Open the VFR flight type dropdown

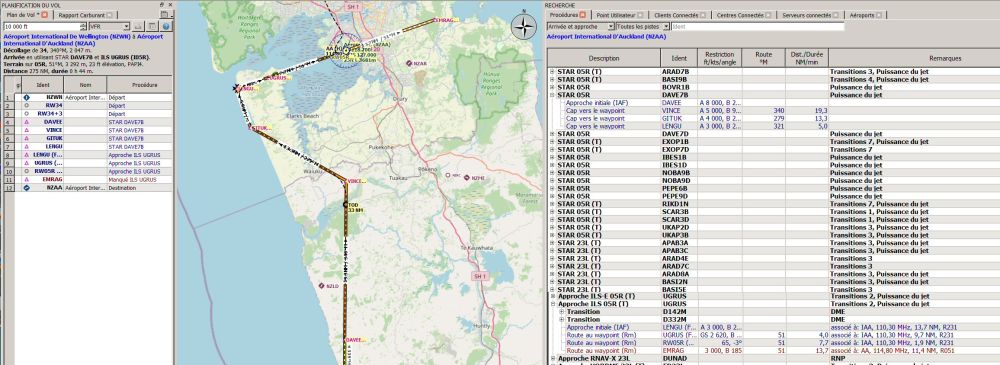109,27
